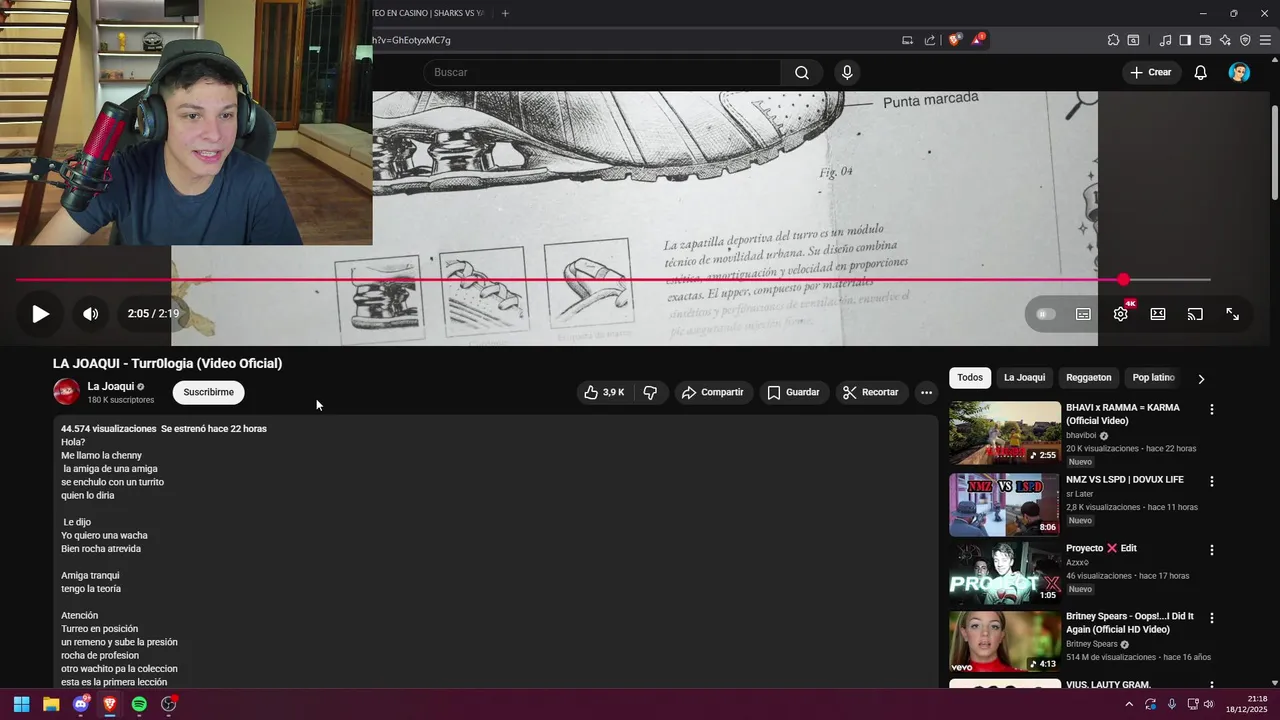The height and width of the screenshot is (720, 1280).
Task: Open BHAVI x RAMMA KARMA video thumbnail
Action: 1005,433
